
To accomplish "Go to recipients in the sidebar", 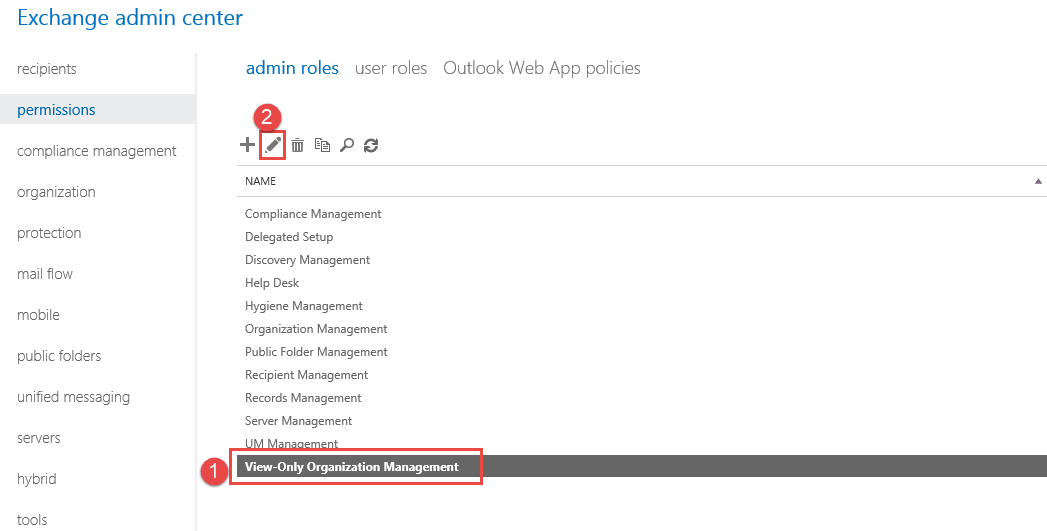I will tap(47, 69).
